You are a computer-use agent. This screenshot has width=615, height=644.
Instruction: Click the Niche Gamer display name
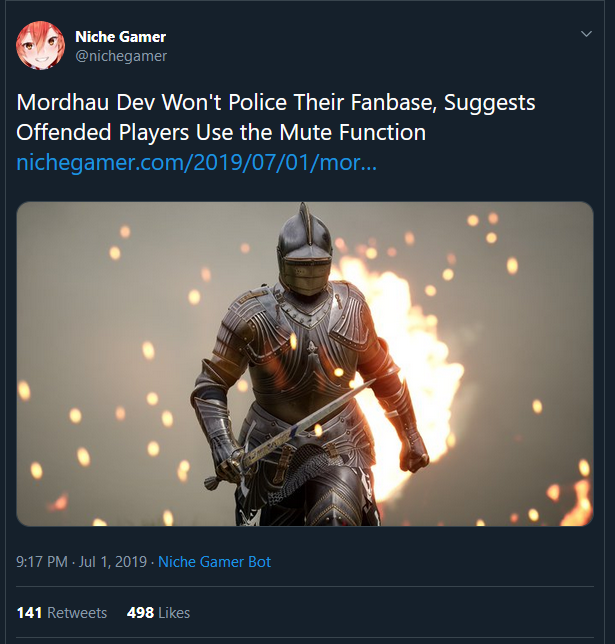tap(121, 37)
